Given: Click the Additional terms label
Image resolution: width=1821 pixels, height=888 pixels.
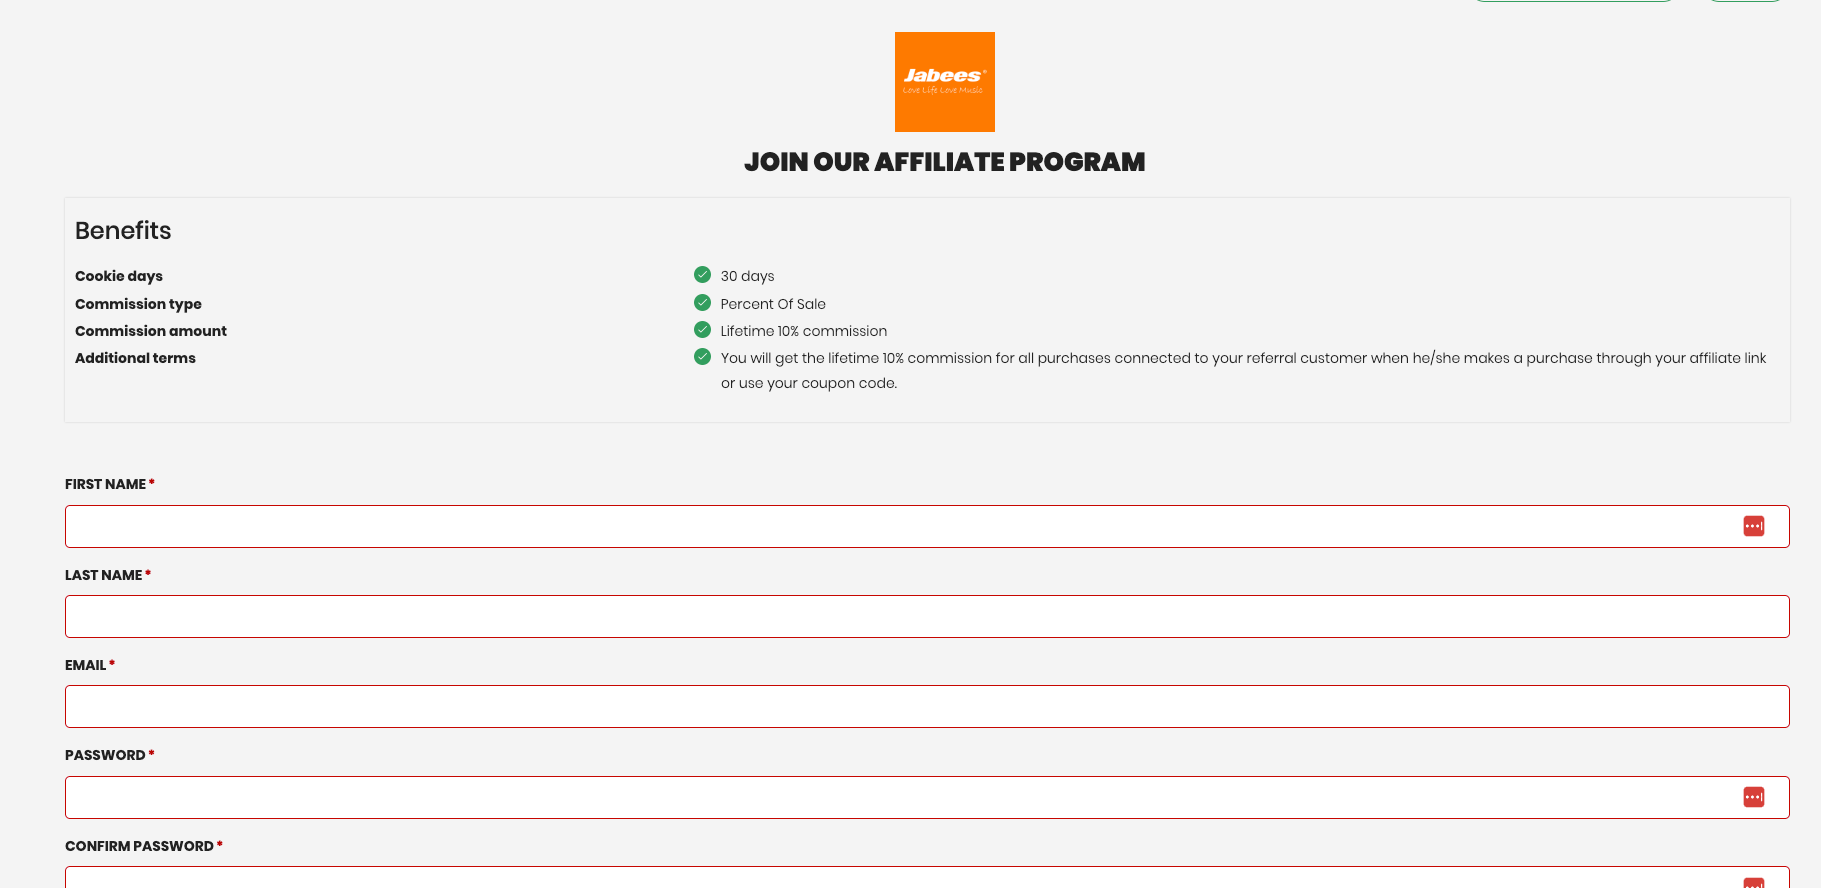Looking at the screenshot, I should coord(135,358).
